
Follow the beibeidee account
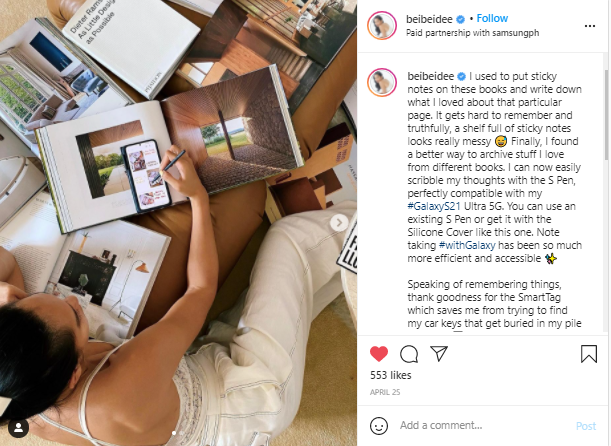[x=492, y=18]
